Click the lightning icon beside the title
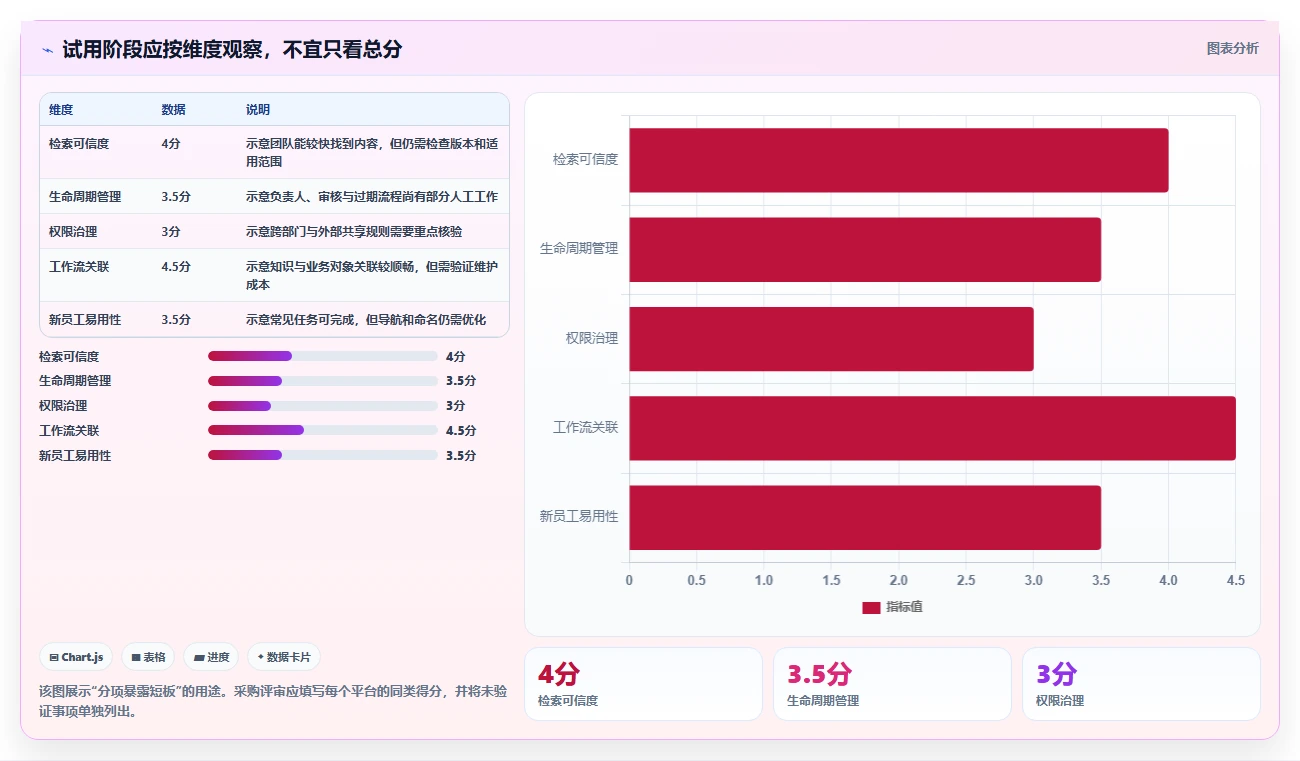 [47, 50]
